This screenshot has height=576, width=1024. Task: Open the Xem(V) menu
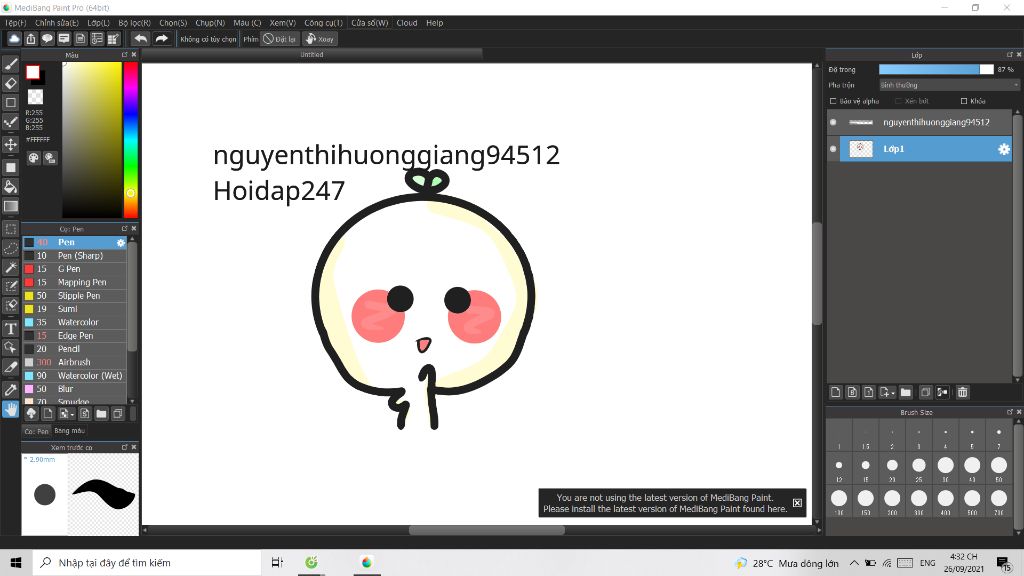pos(283,23)
